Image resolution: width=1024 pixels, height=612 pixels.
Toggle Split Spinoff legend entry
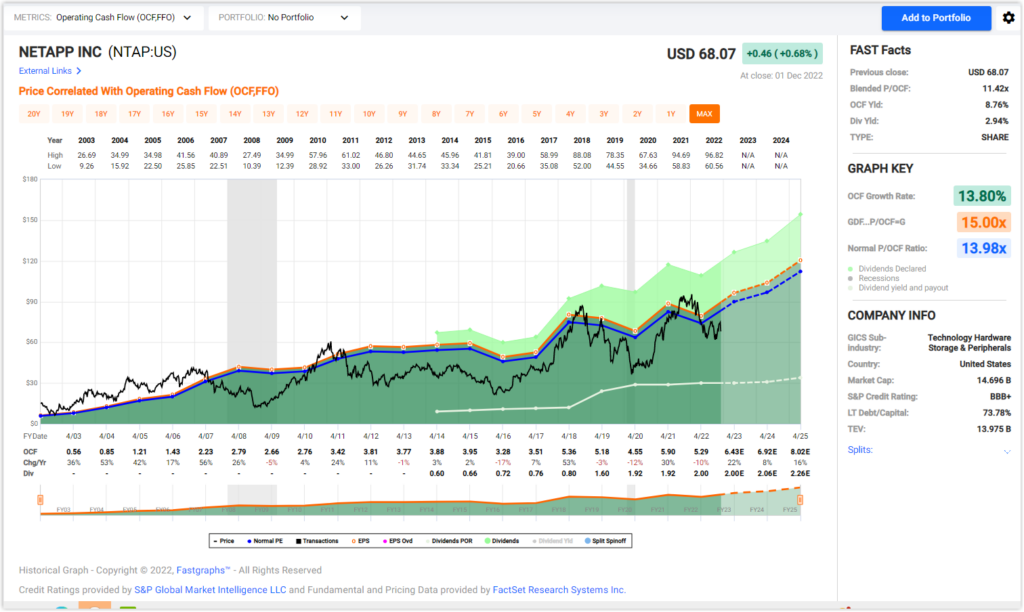pyautogui.click(x=605, y=541)
